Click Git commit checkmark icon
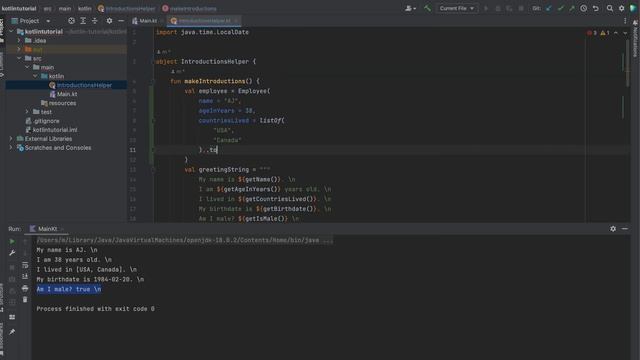 tap(560, 8)
